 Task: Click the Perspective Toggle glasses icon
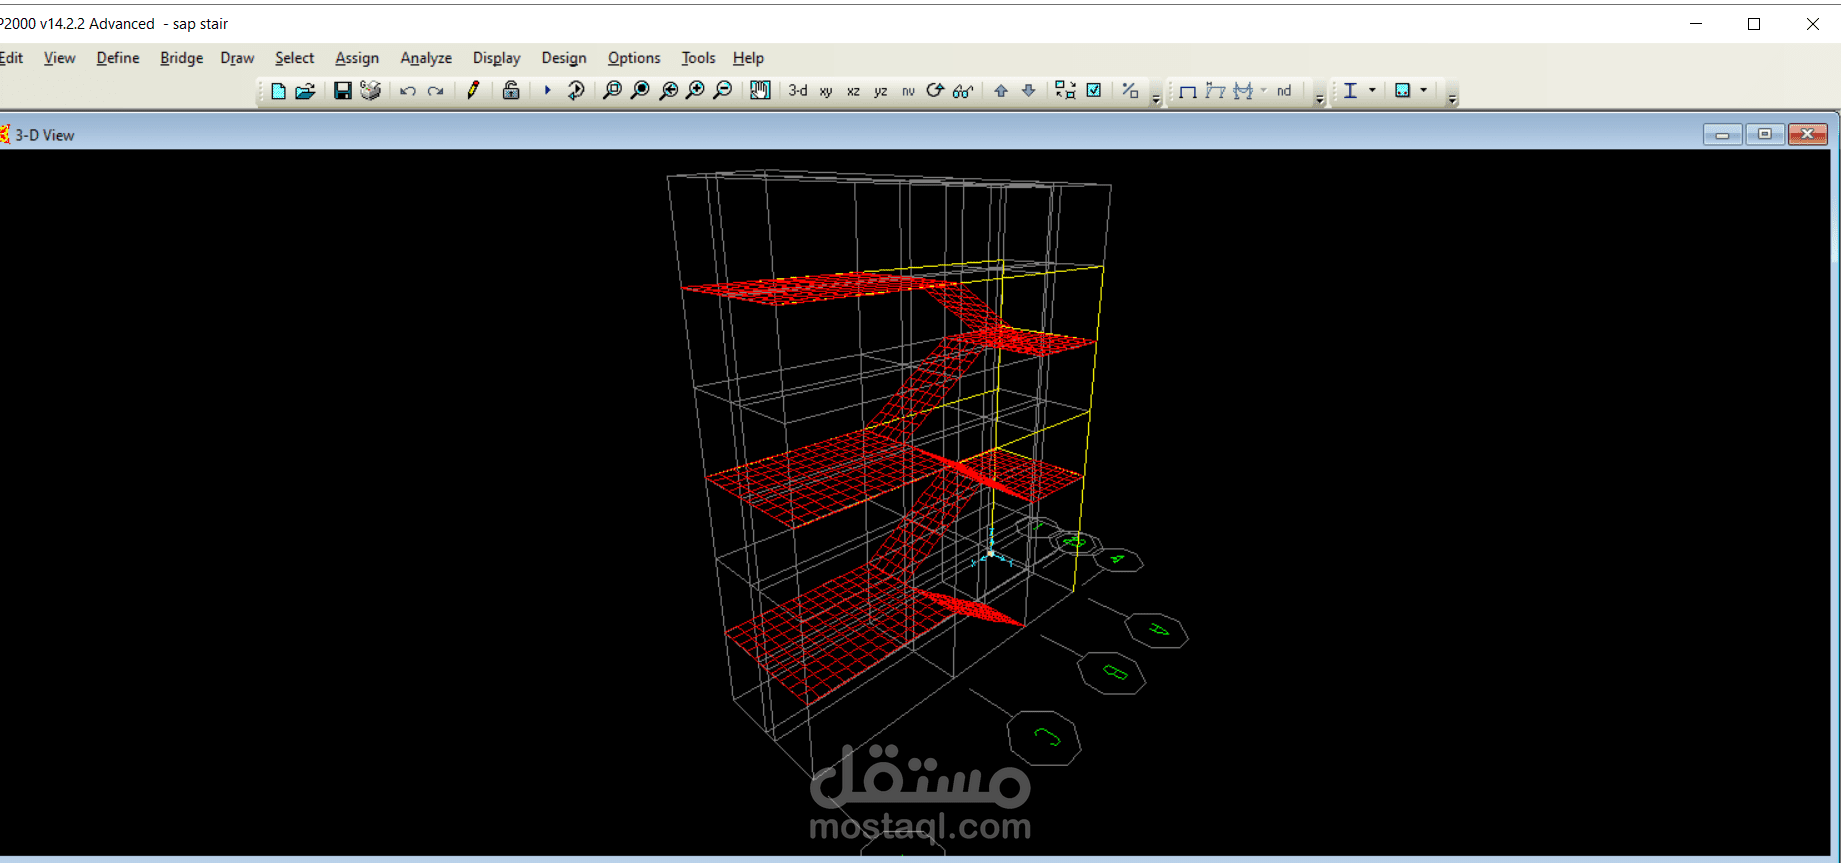pyautogui.click(x=963, y=91)
